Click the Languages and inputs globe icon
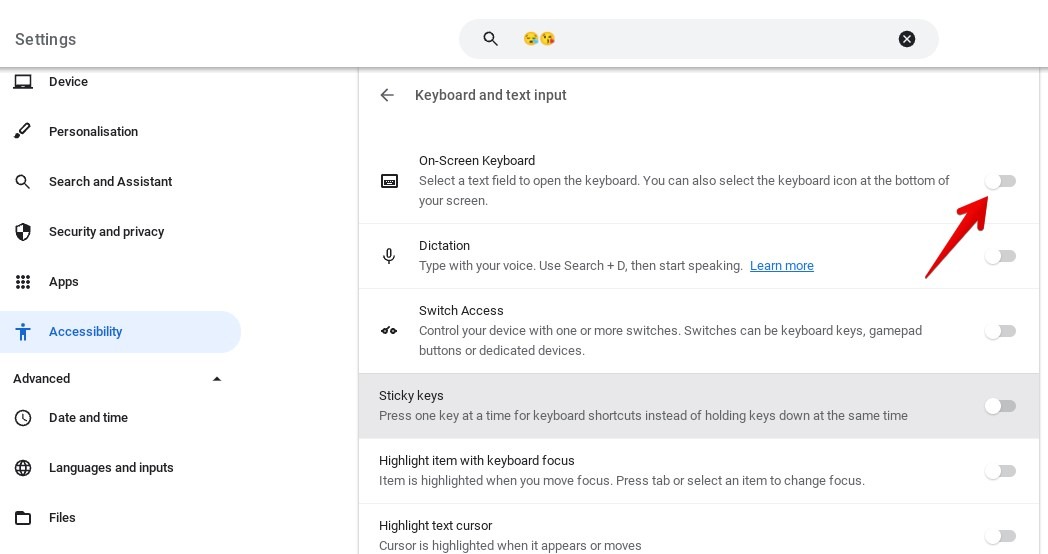Viewport: 1048px width, 554px height. coord(23,468)
